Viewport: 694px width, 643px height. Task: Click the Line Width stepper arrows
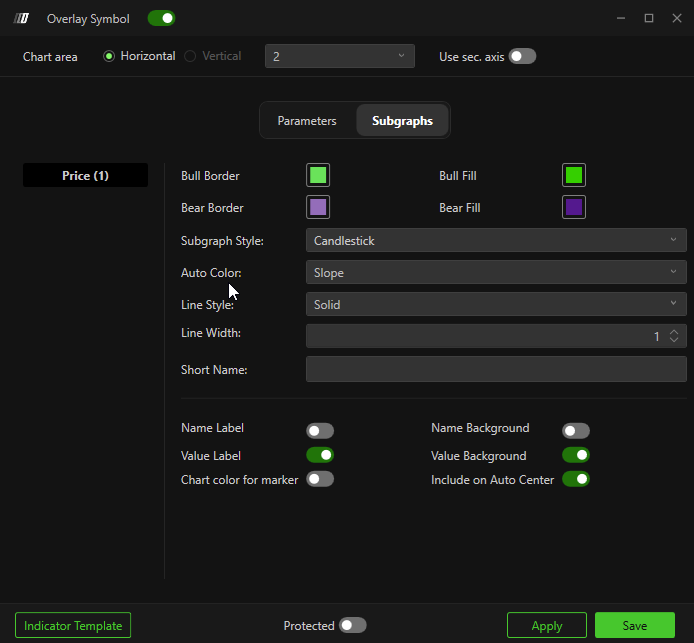click(x=674, y=336)
